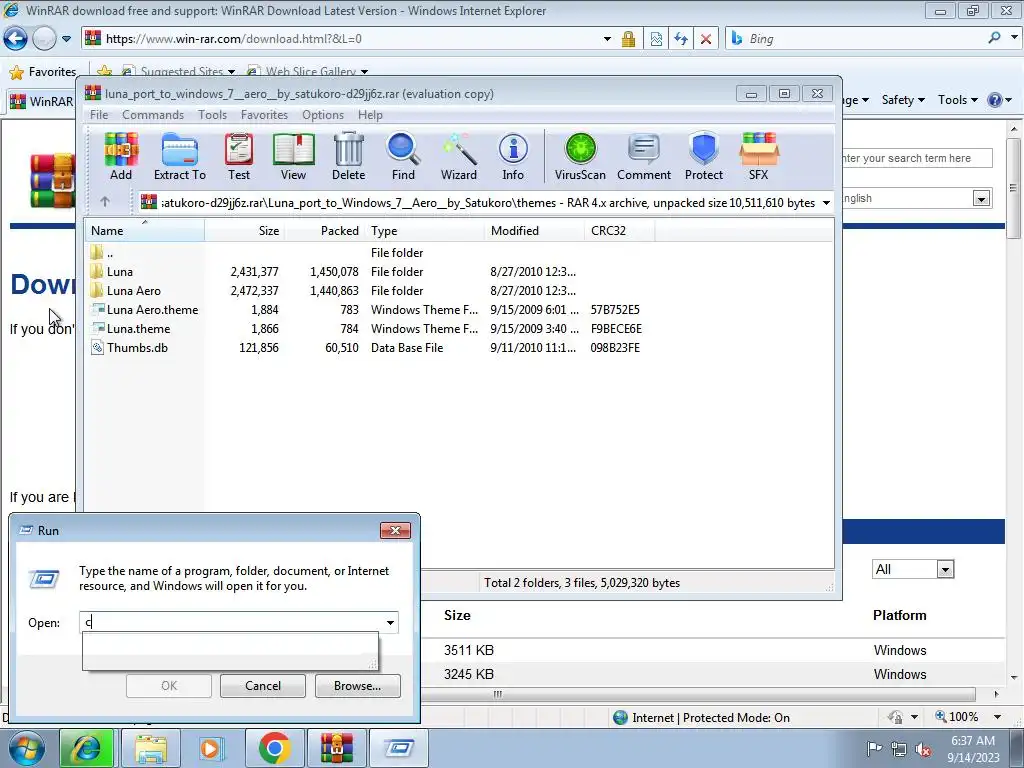
Task: Open WinRAR Commands menu
Action: pos(153,115)
